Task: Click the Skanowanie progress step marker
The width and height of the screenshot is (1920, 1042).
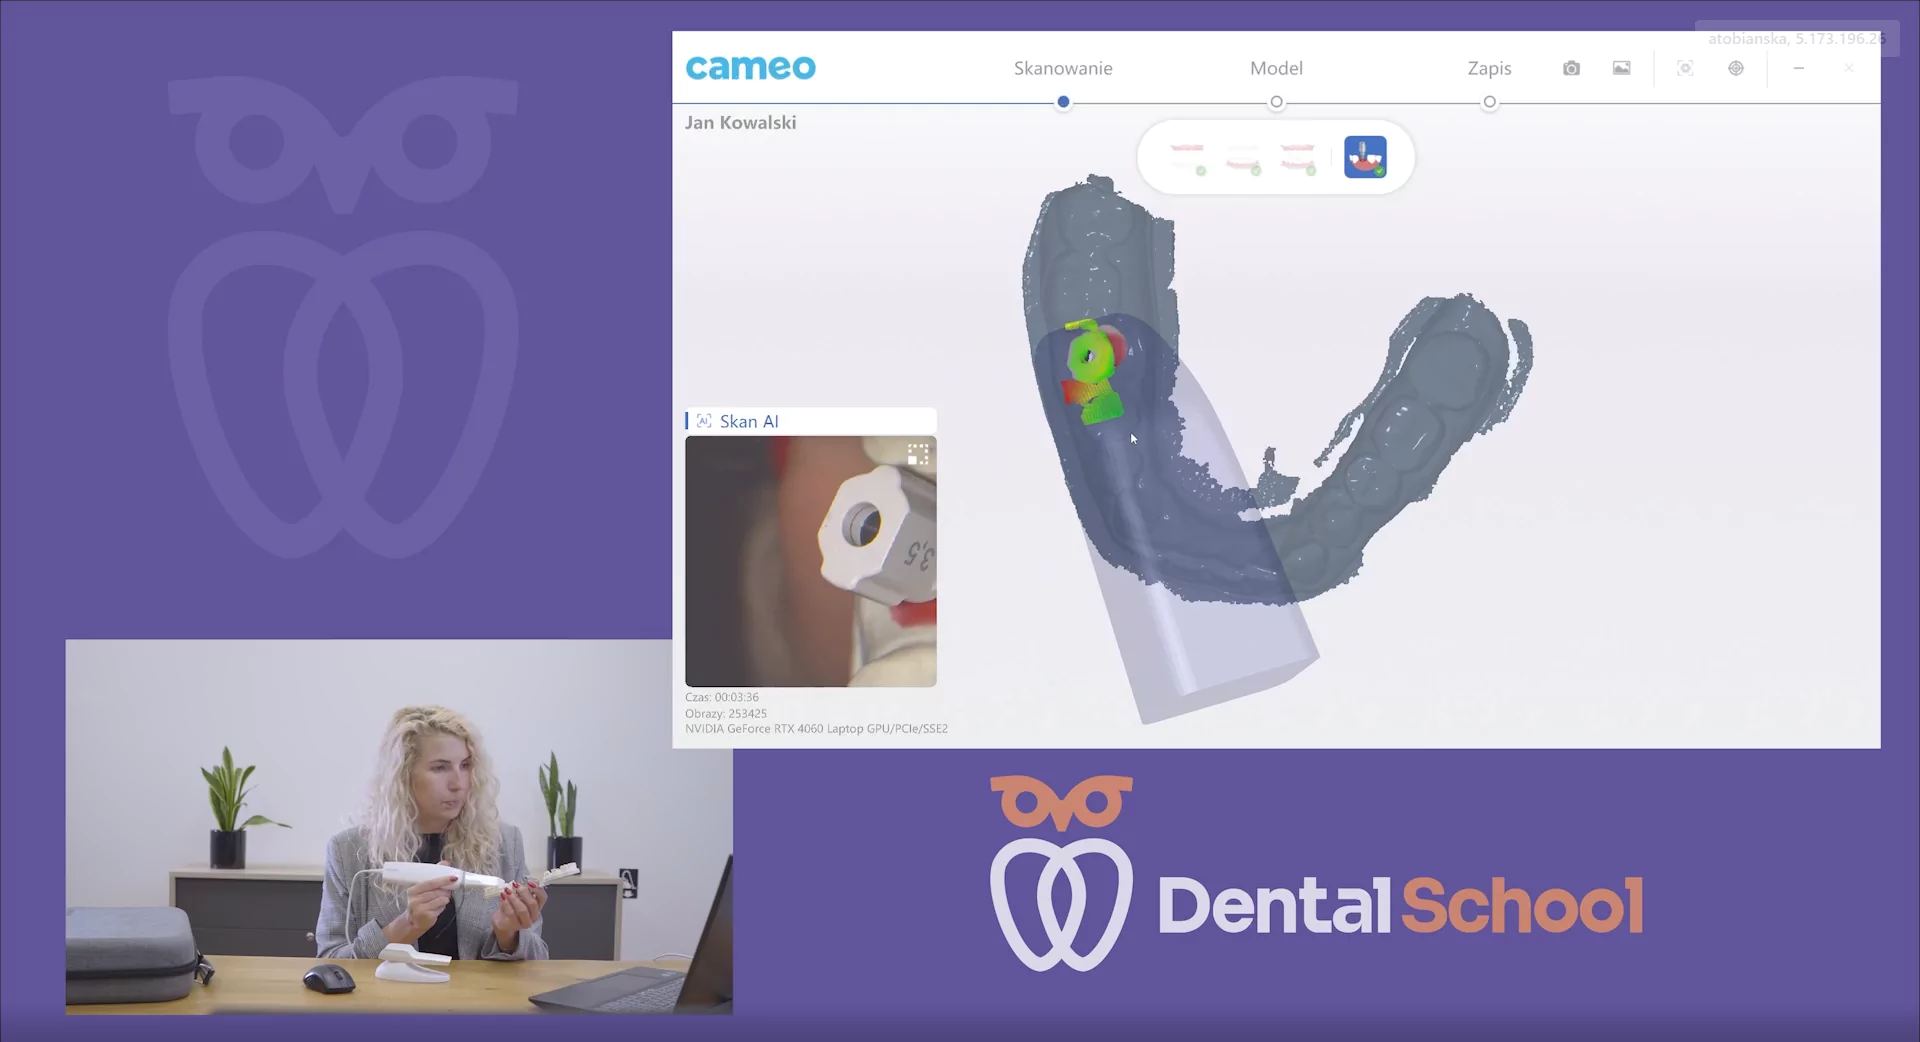Action: point(1063,102)
